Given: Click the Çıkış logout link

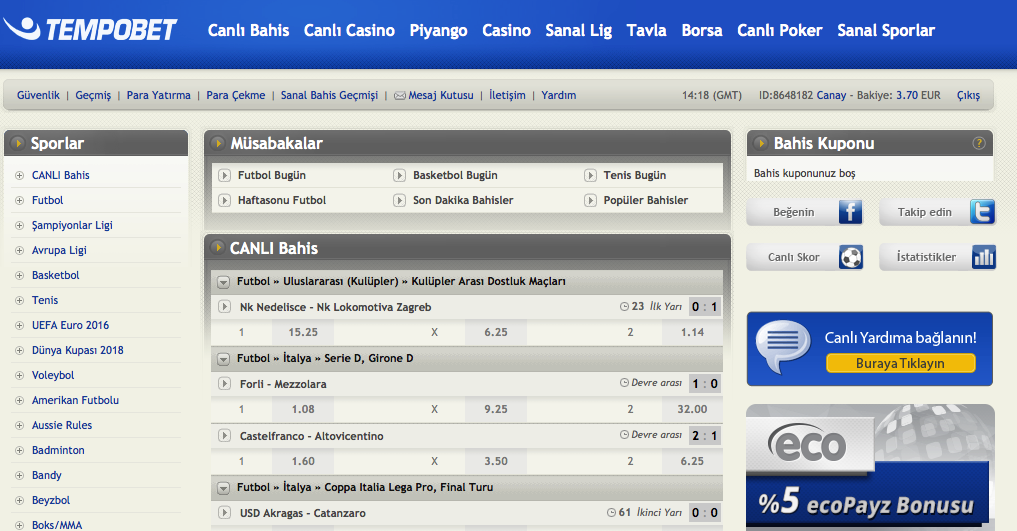Looking at the screenshot, I should pyautogui.click(x=968, y=96).
